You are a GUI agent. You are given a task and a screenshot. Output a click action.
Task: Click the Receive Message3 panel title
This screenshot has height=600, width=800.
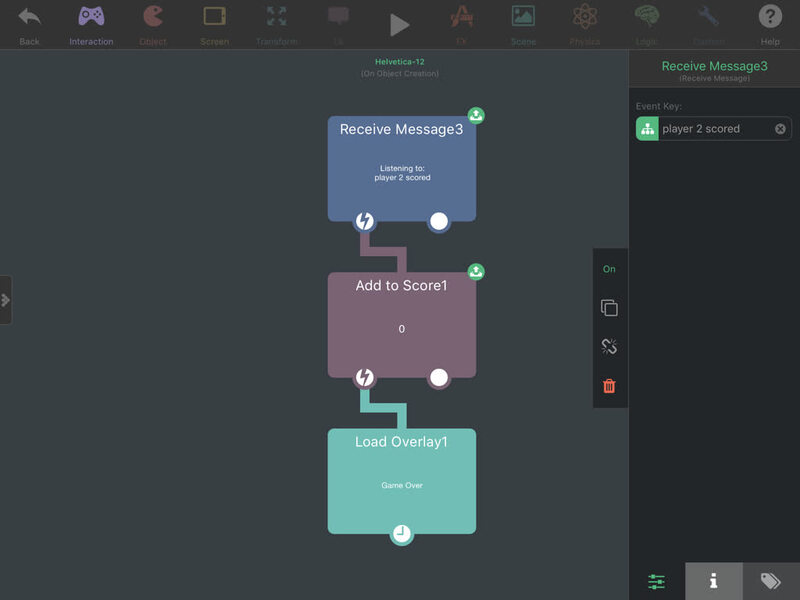click(714, 66)
